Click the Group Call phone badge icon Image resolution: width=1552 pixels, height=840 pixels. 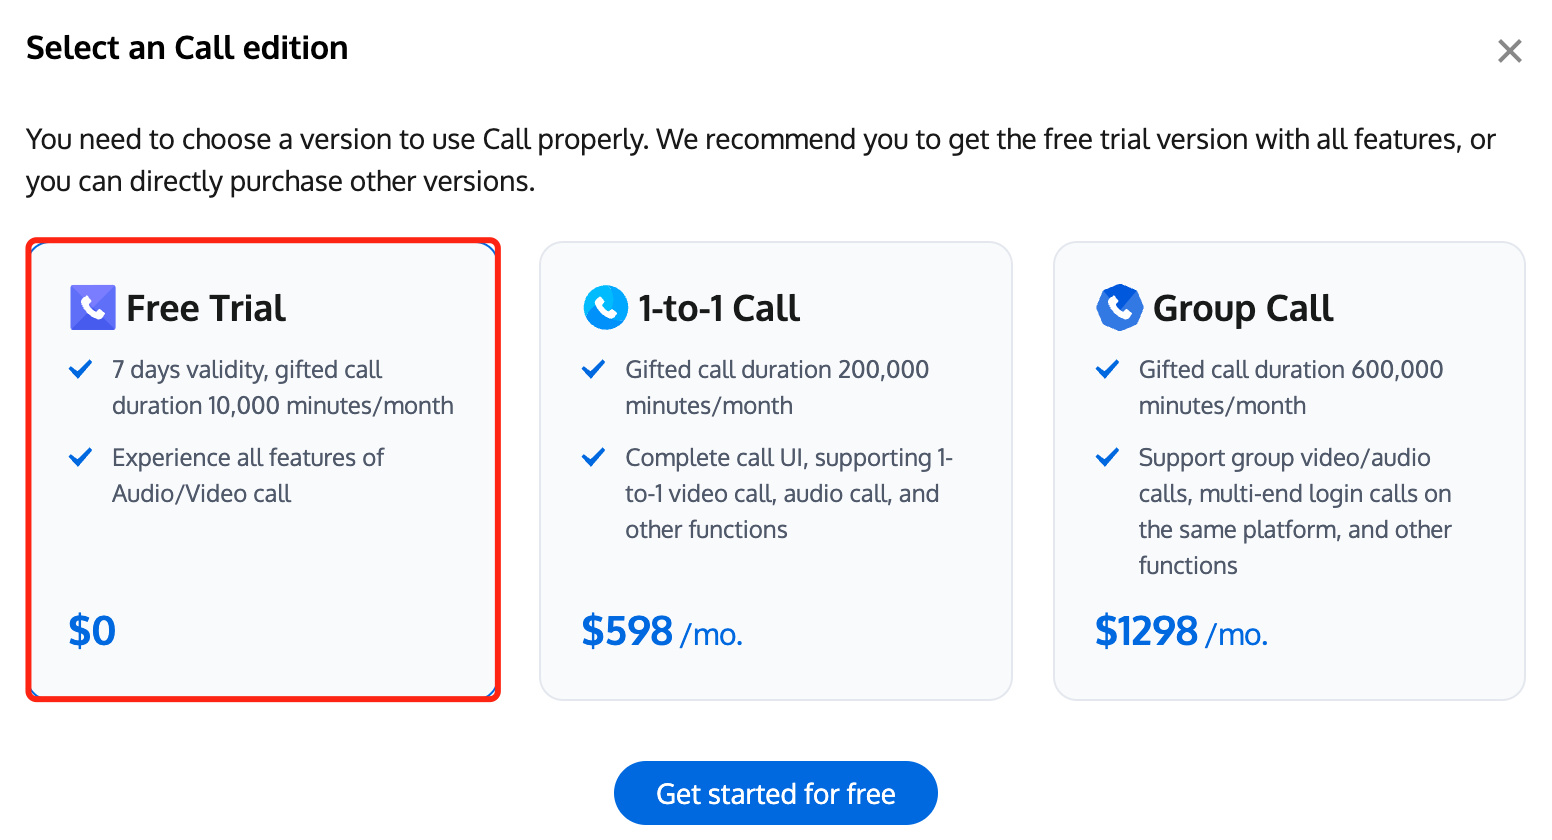pyautogui.click(x=1119, y=308)
